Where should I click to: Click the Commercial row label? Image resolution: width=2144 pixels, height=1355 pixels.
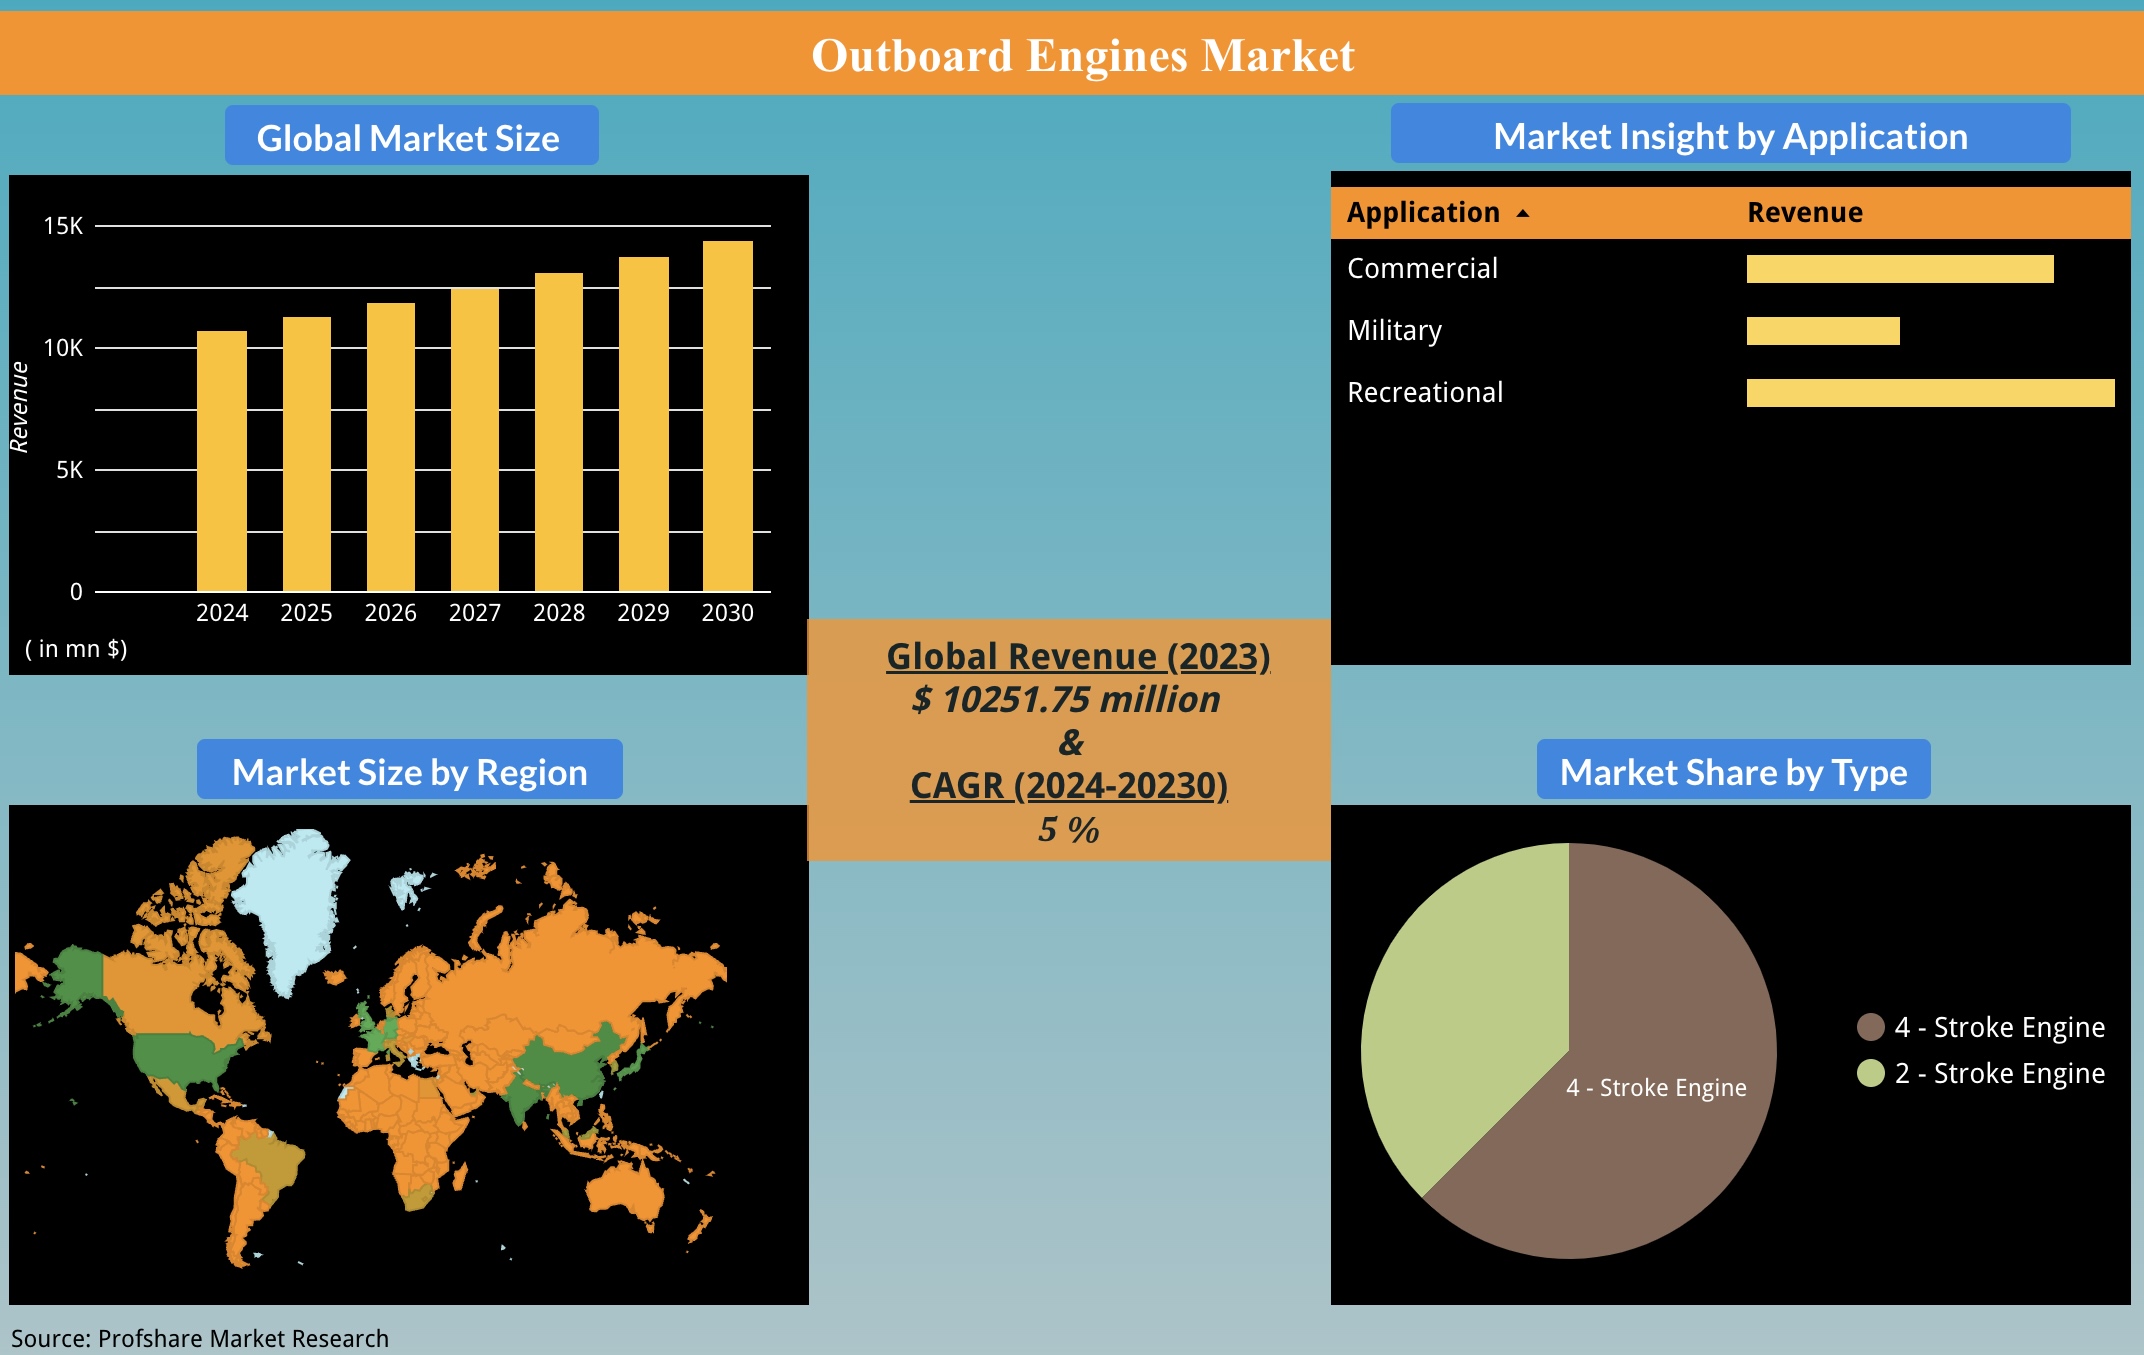pos(1422,268)
